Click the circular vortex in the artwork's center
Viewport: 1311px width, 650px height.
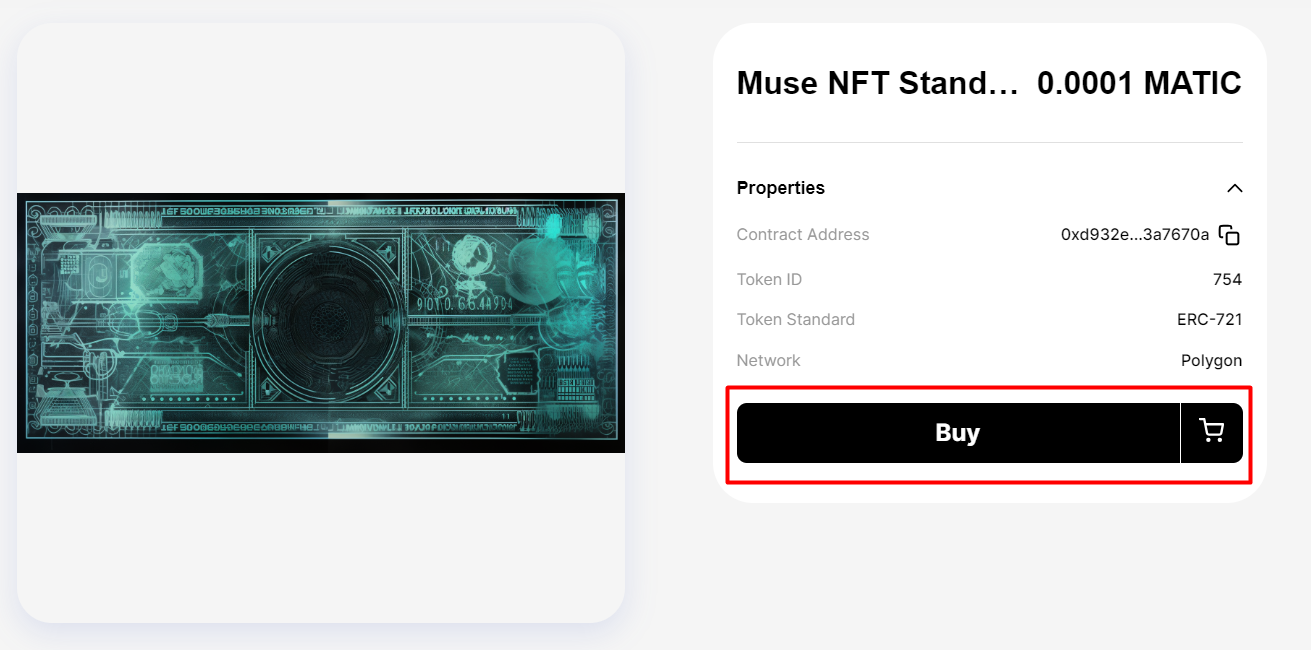[x=329, y=323]
